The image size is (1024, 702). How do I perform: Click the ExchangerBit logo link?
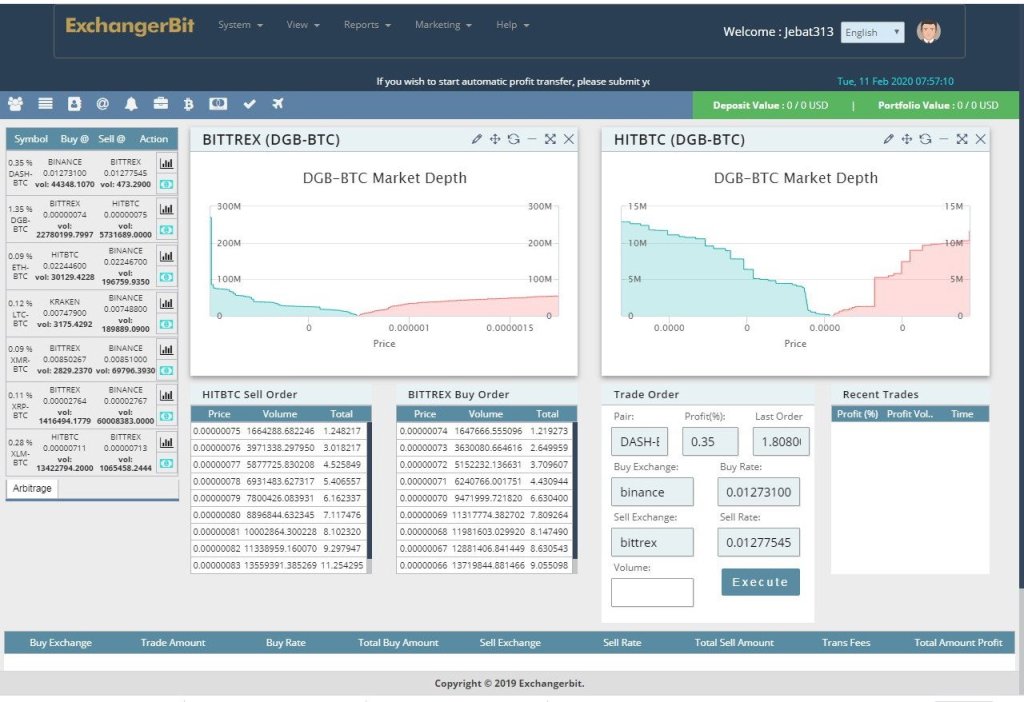pyautogui.click(x=130, y=26)
